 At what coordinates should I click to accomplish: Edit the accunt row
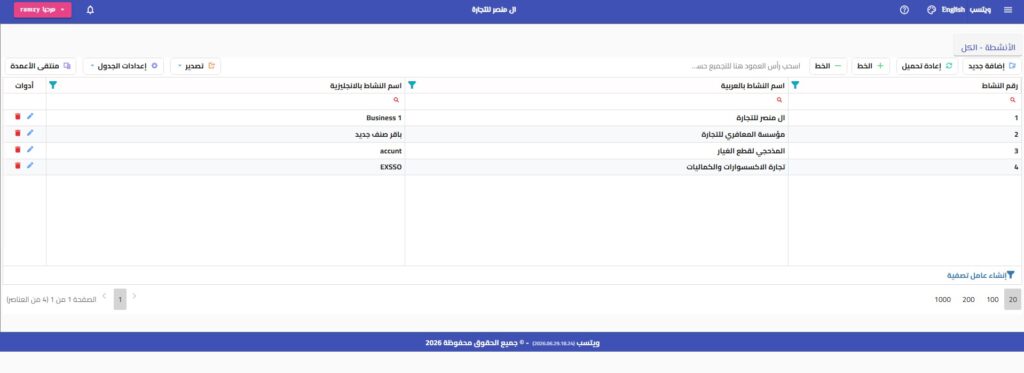[30, 150]
